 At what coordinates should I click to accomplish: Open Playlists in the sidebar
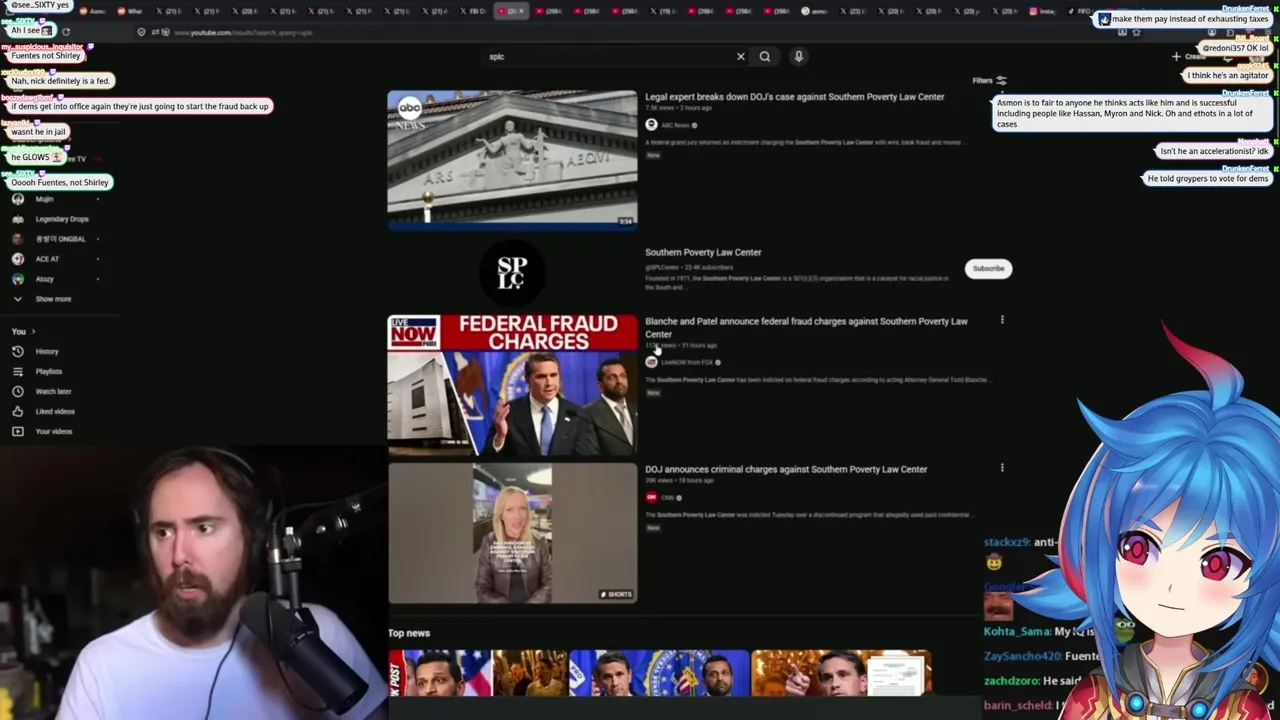[48, 371]
